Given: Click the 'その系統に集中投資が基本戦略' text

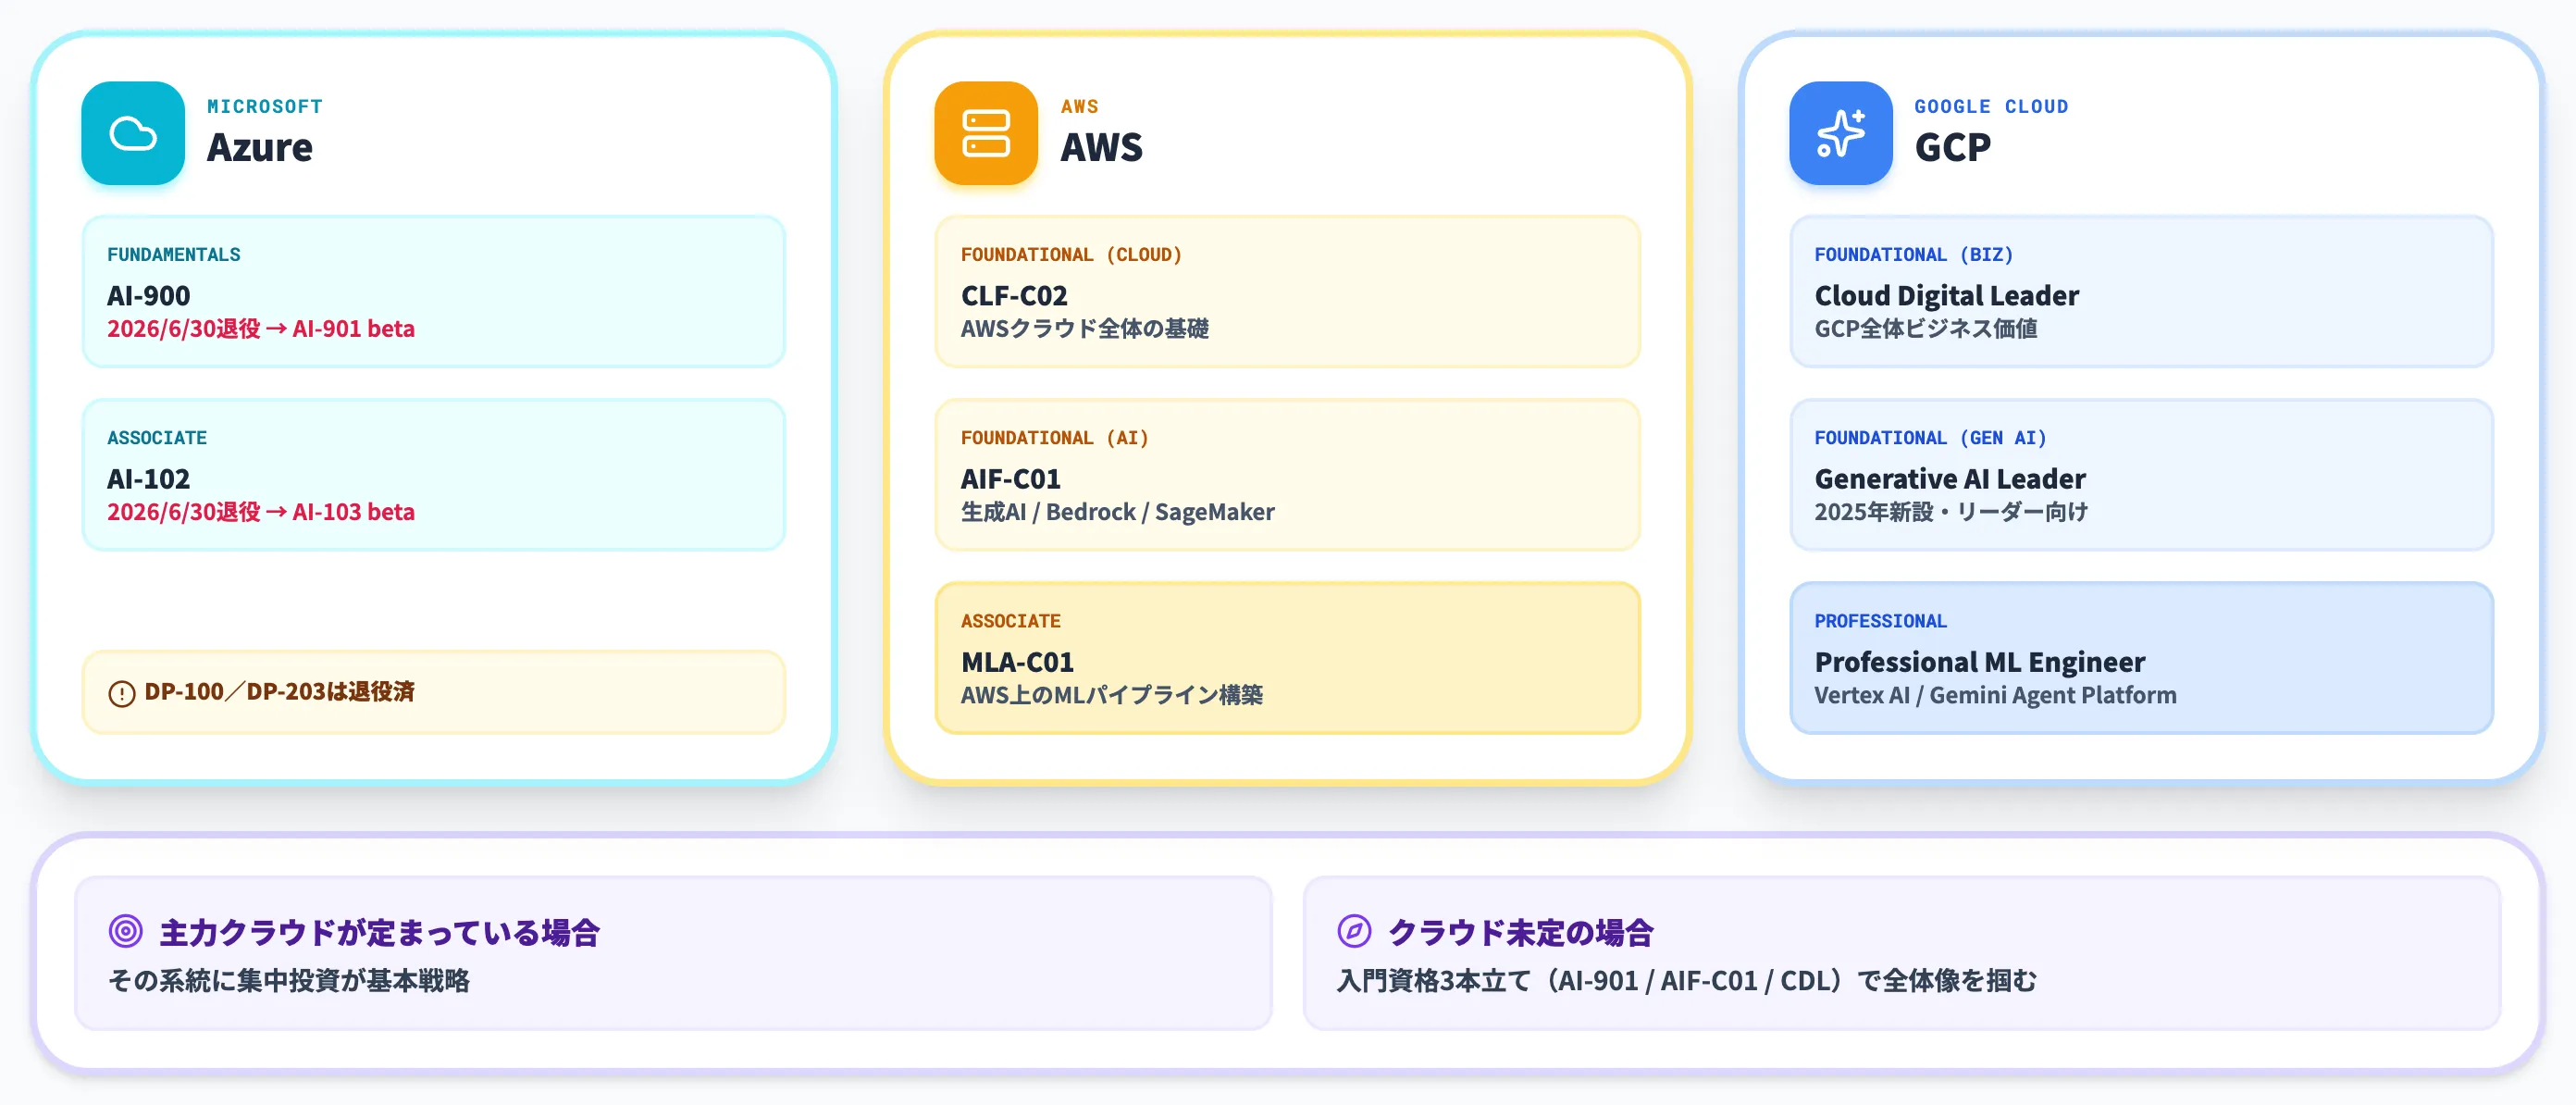Looking at the screenshot, I should point(289,980).
